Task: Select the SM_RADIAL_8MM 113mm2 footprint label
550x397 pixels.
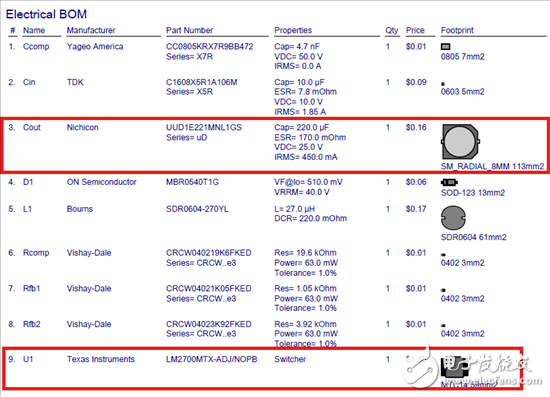Action: click(x=492, y=167)
